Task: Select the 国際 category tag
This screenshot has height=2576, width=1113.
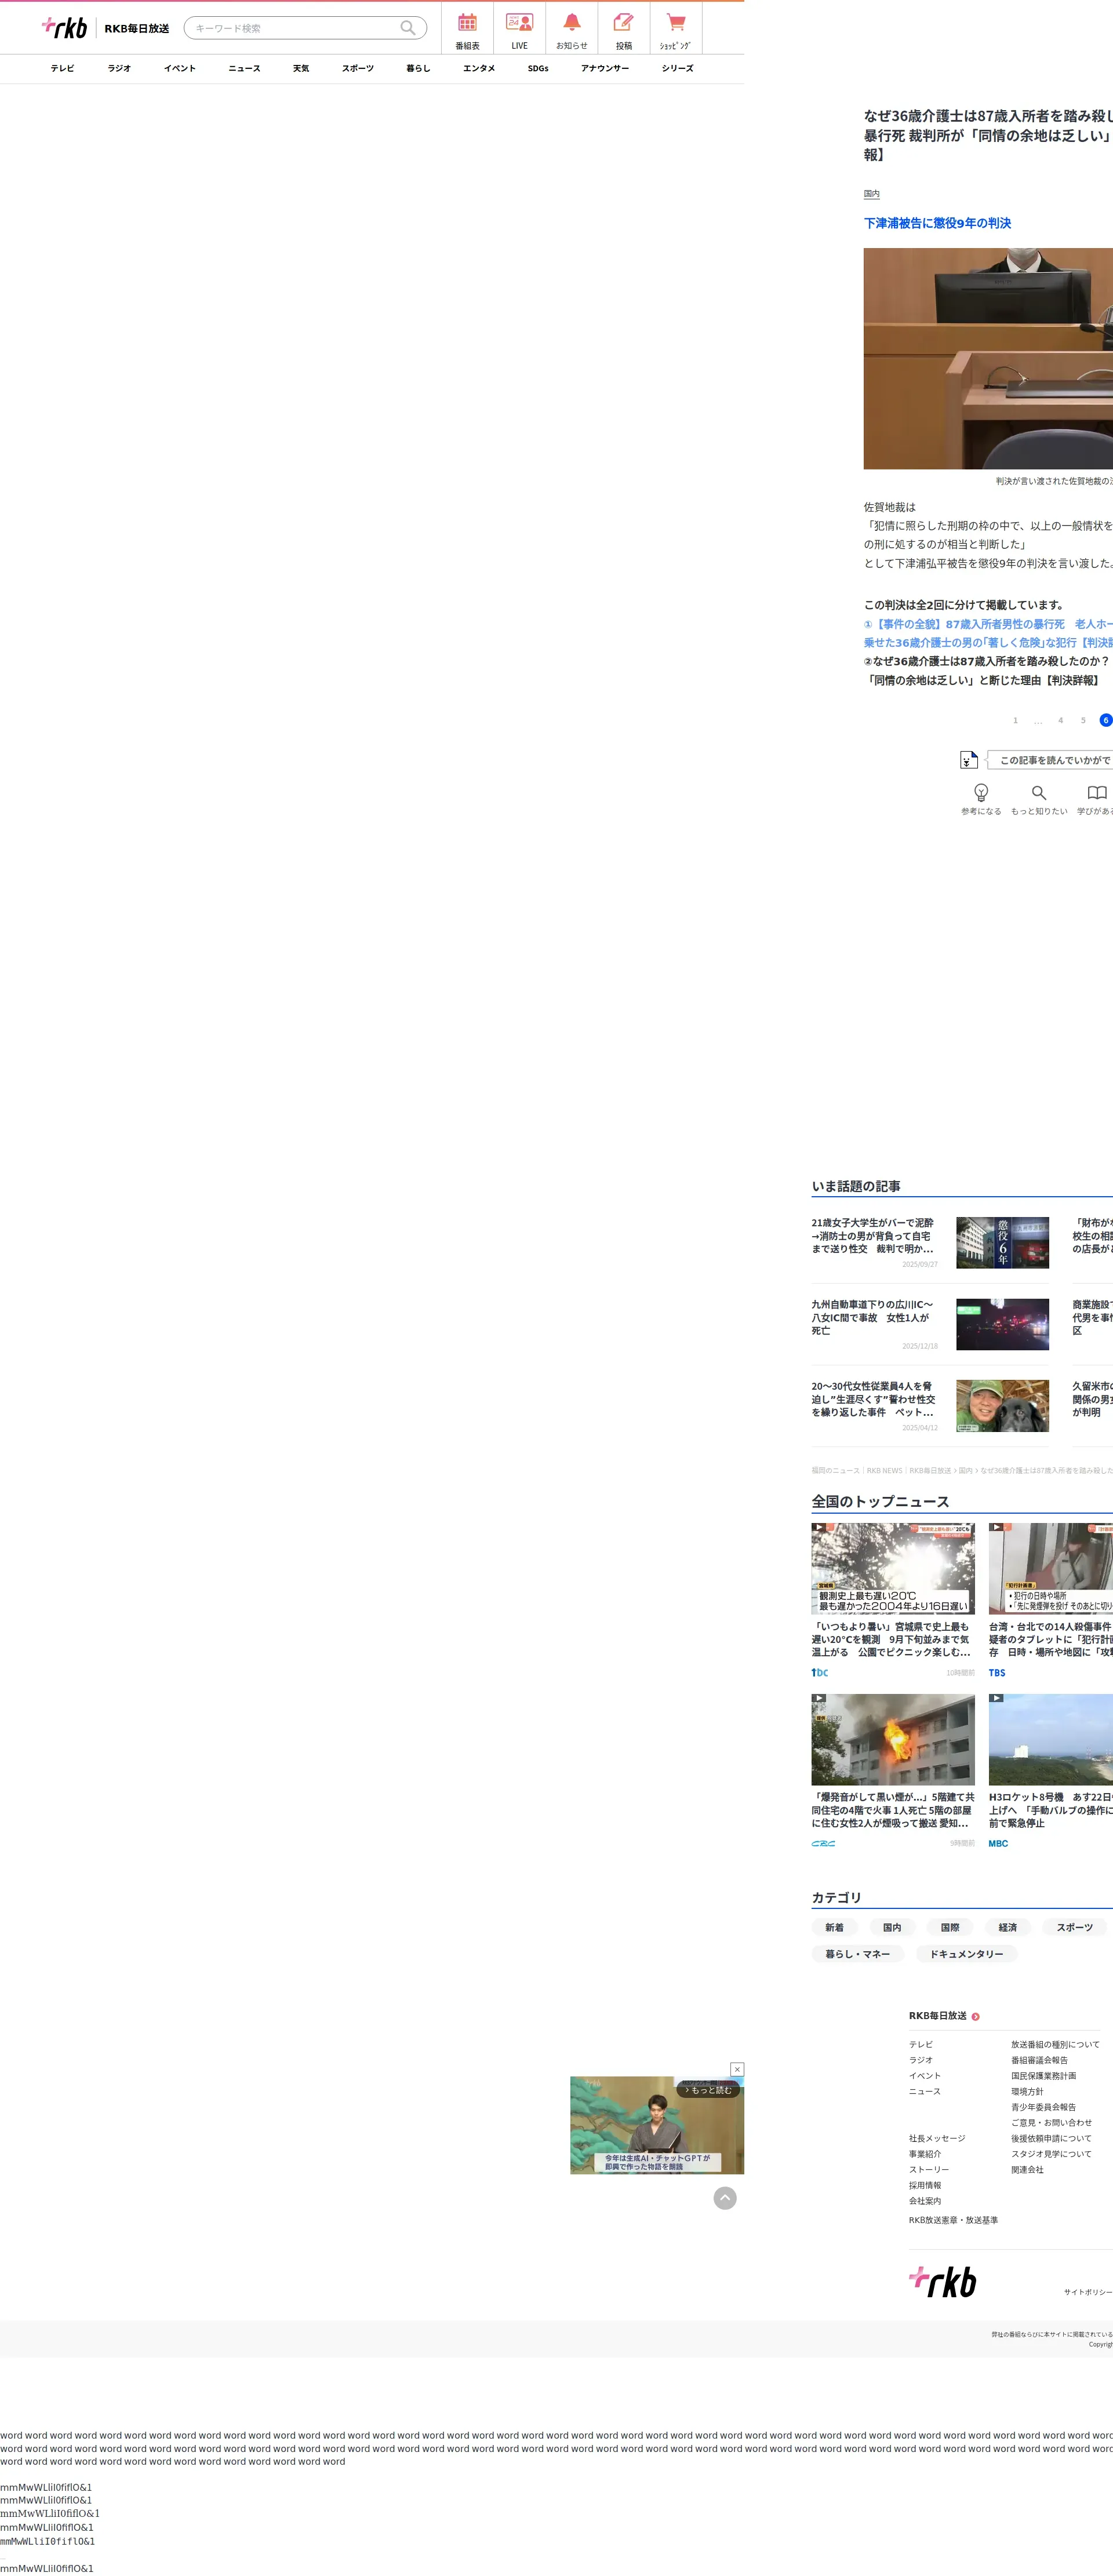Action: [x=950, y=1927]
